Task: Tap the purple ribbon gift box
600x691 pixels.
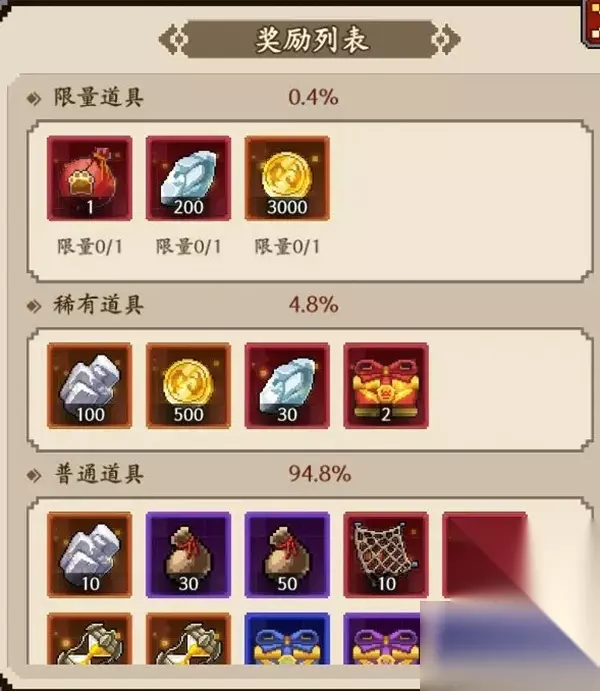Action: pos(382,639)
